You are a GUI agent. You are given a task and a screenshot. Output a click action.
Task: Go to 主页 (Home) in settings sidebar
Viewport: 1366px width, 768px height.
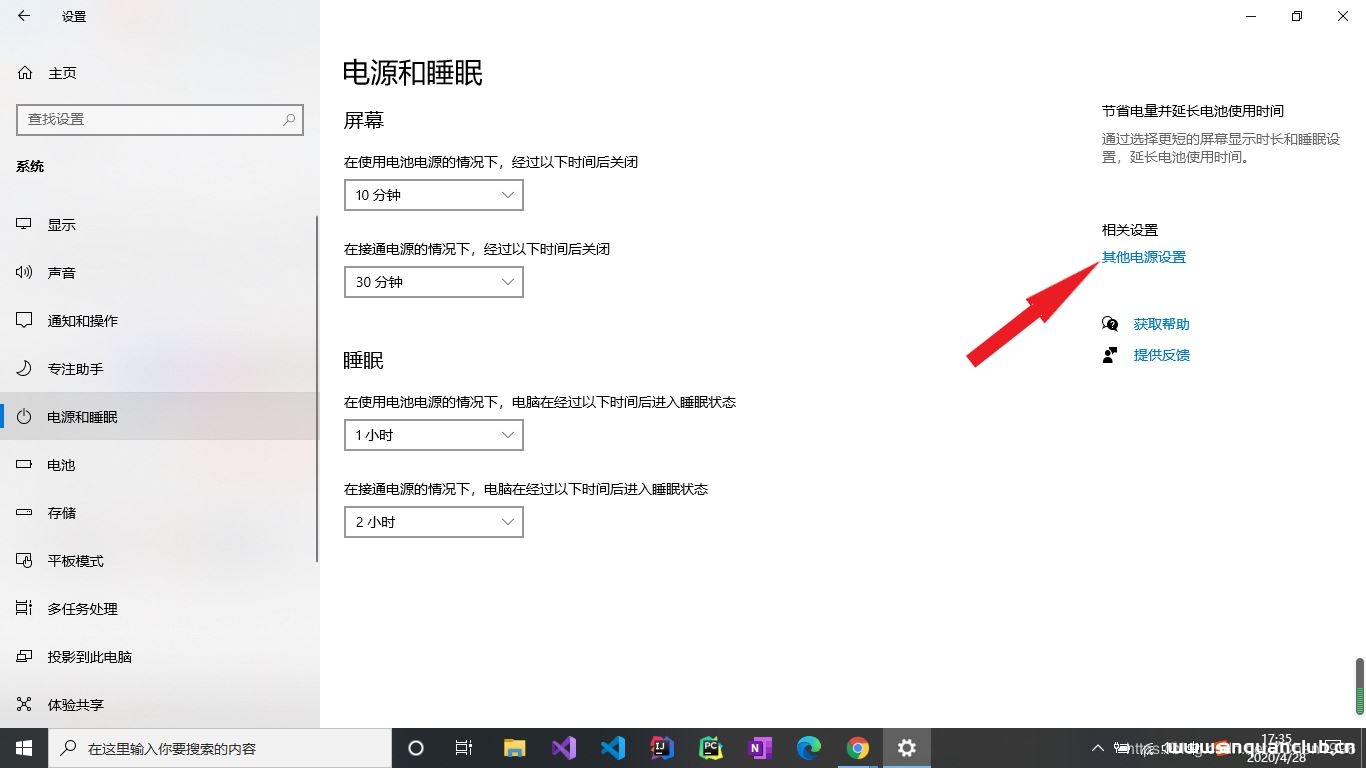pyautogui.click(x=61, y=72)
